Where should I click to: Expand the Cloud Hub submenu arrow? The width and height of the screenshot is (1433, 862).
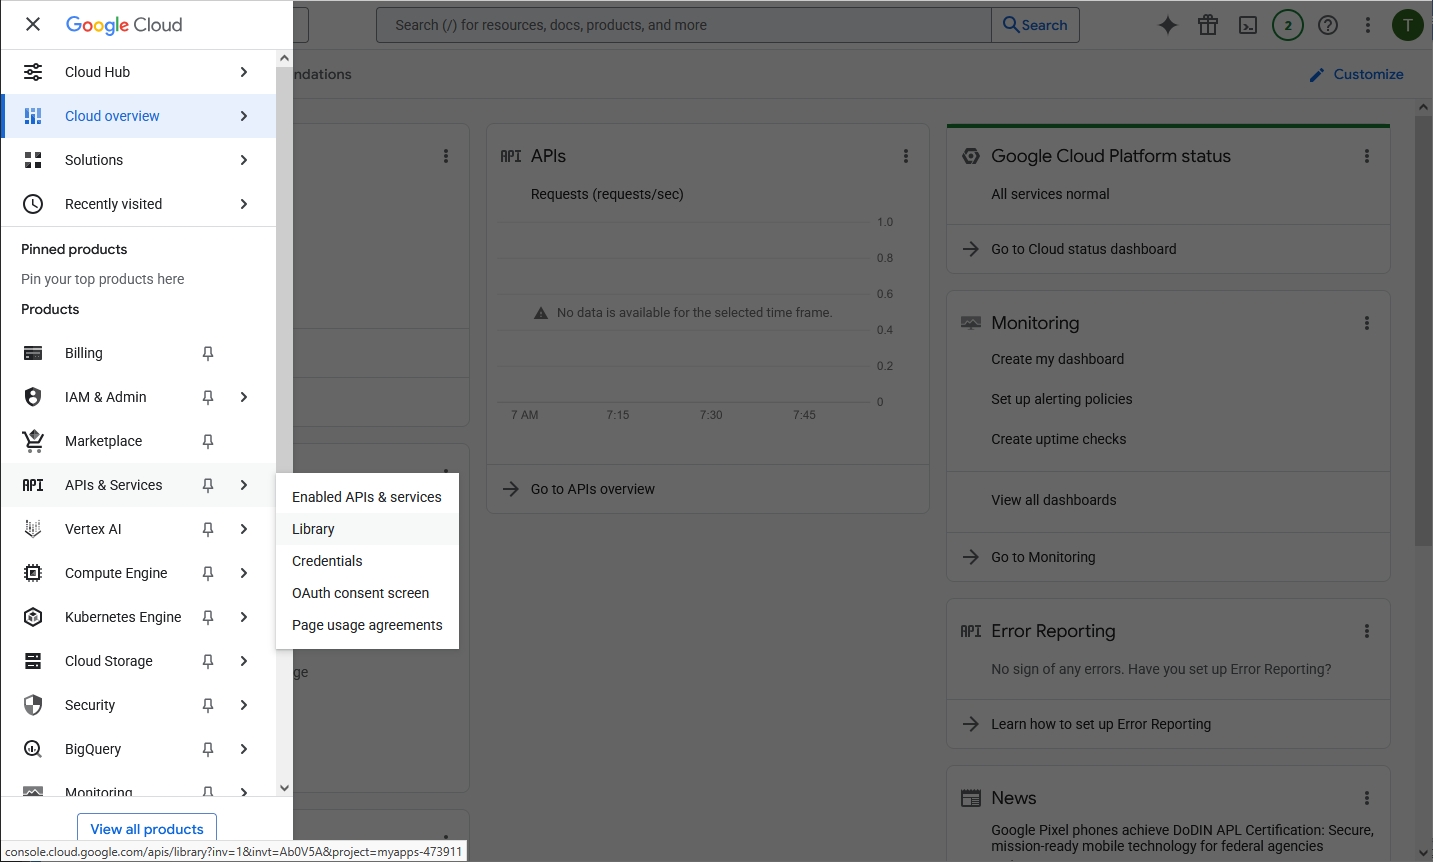click(x=244, y=72)
